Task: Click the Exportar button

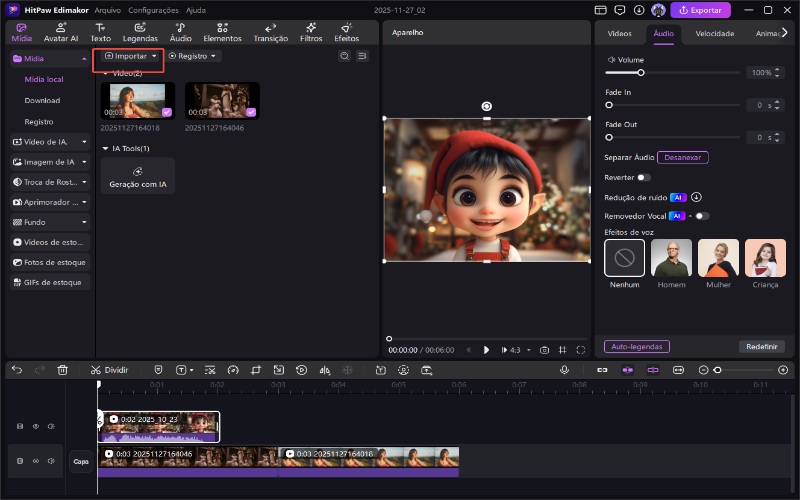Action: (x=700, y=10)
